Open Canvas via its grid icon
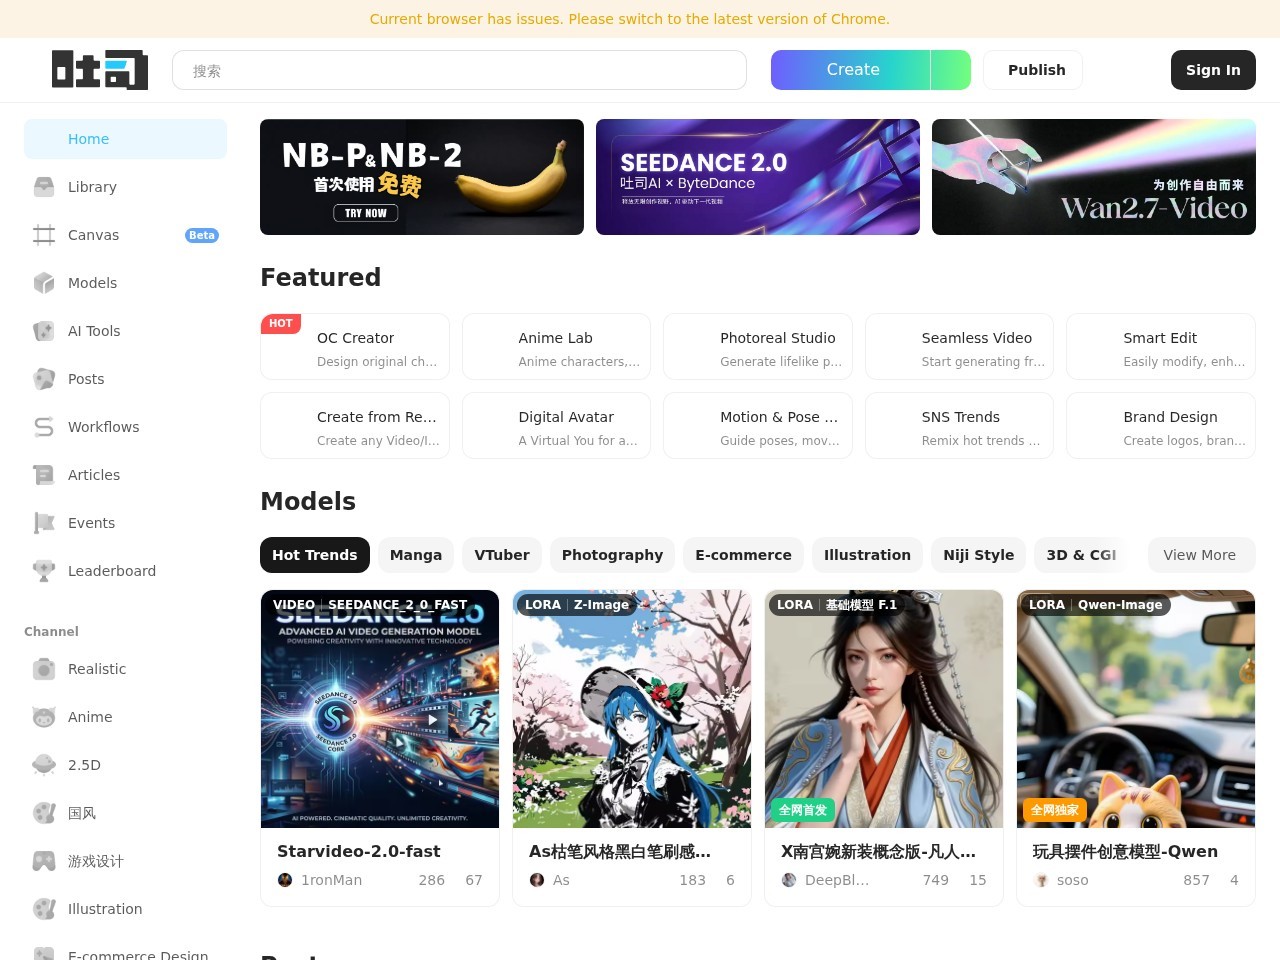This screenshot has width=1280, height=960. click(x=44, y=235)
